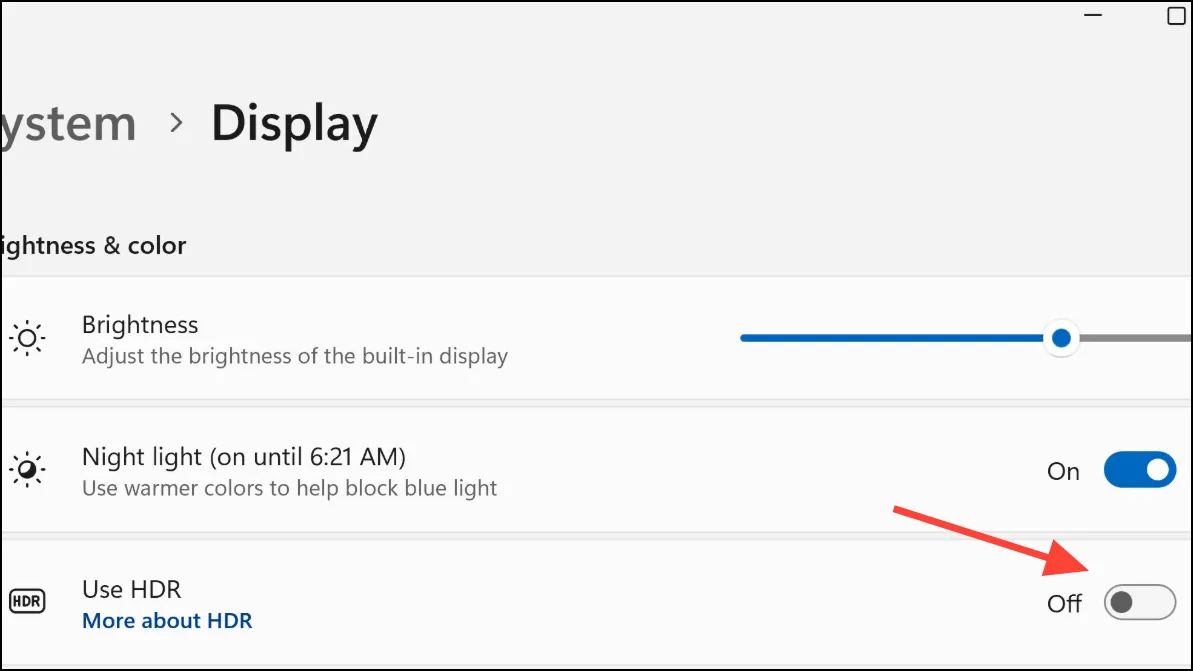
Task: Click the Night light icon
Action: (x=27, y=470)
